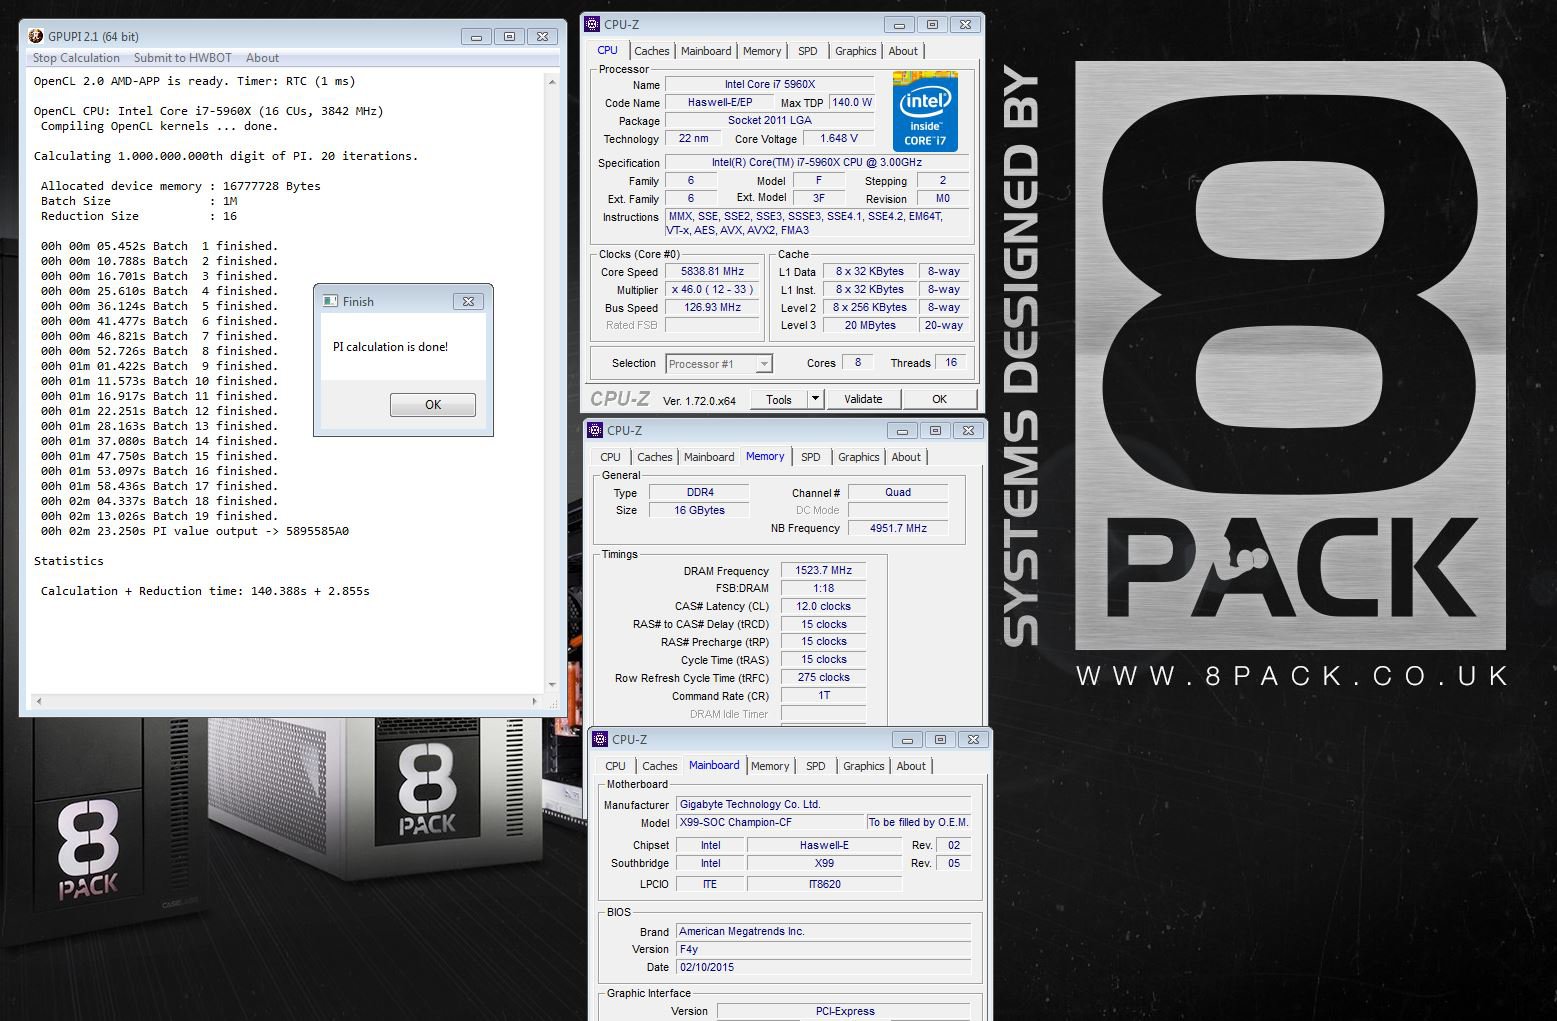Click the Validate button in CPU-Z
1557x1021 pixels.
(x=863, y=399)
